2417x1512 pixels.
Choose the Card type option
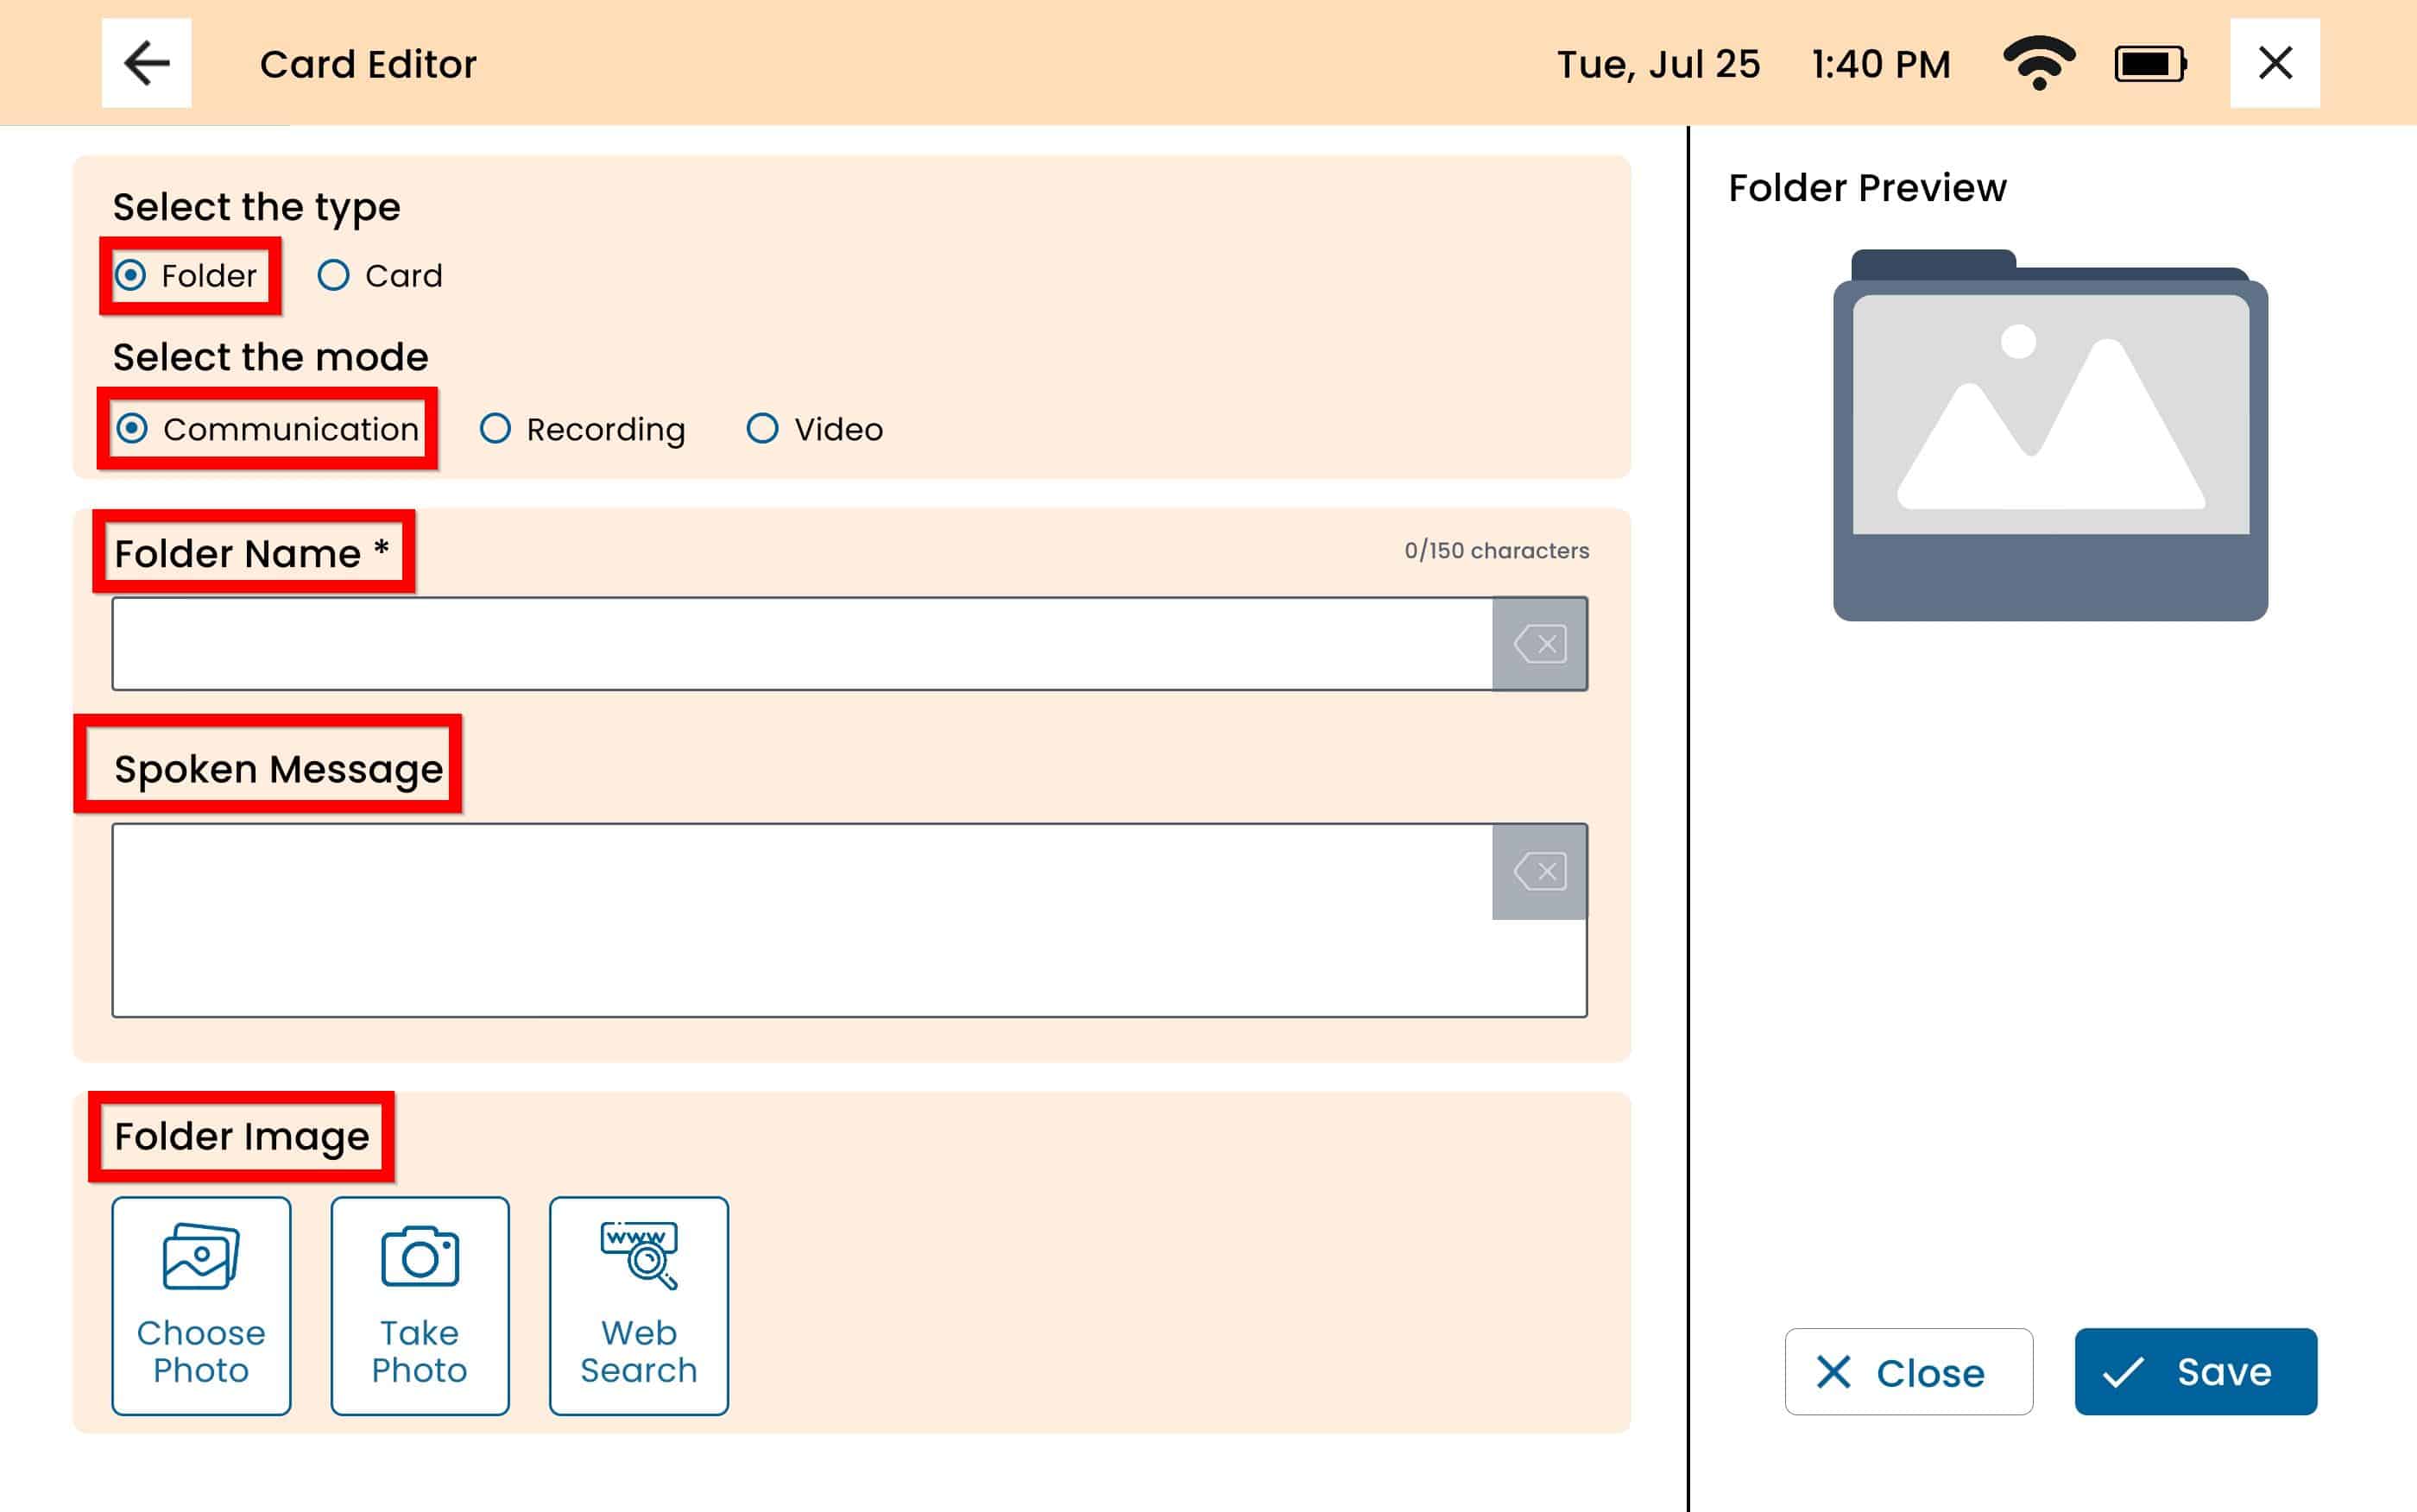point(334,275)
